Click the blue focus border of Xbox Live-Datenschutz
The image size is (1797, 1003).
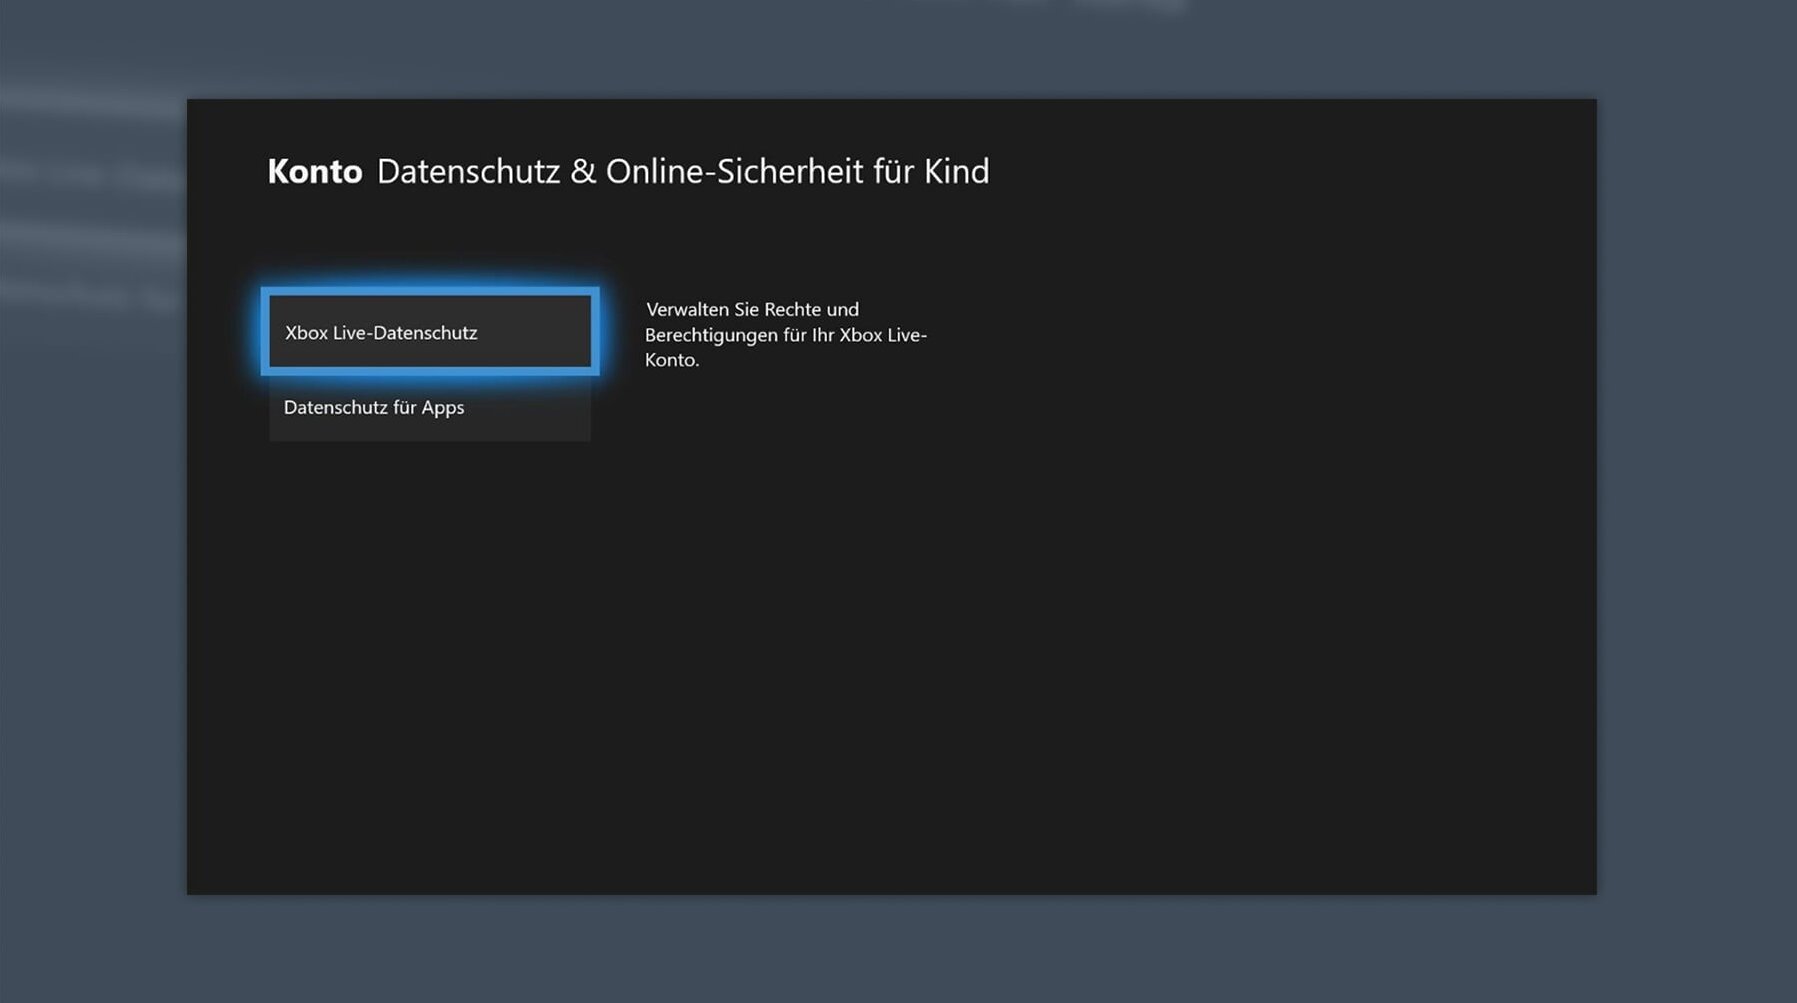430,291
